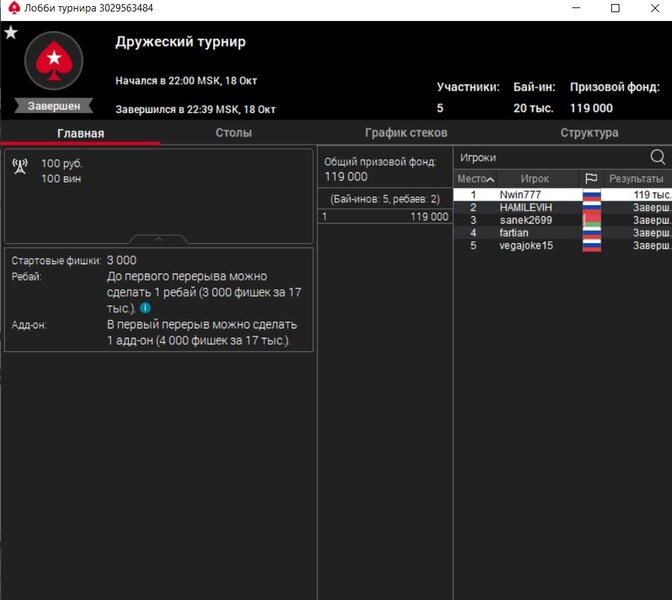Select the Главная tab
Image resolution: width=672 pixels, height=600 pixels.
coord(80,133)
